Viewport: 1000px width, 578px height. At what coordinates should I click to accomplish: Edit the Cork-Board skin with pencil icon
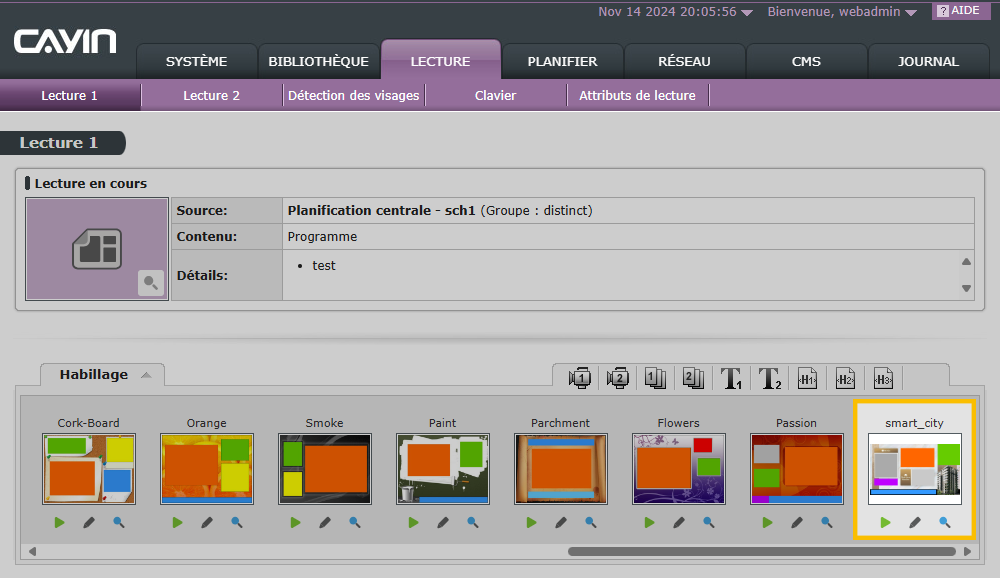(89, 522)
